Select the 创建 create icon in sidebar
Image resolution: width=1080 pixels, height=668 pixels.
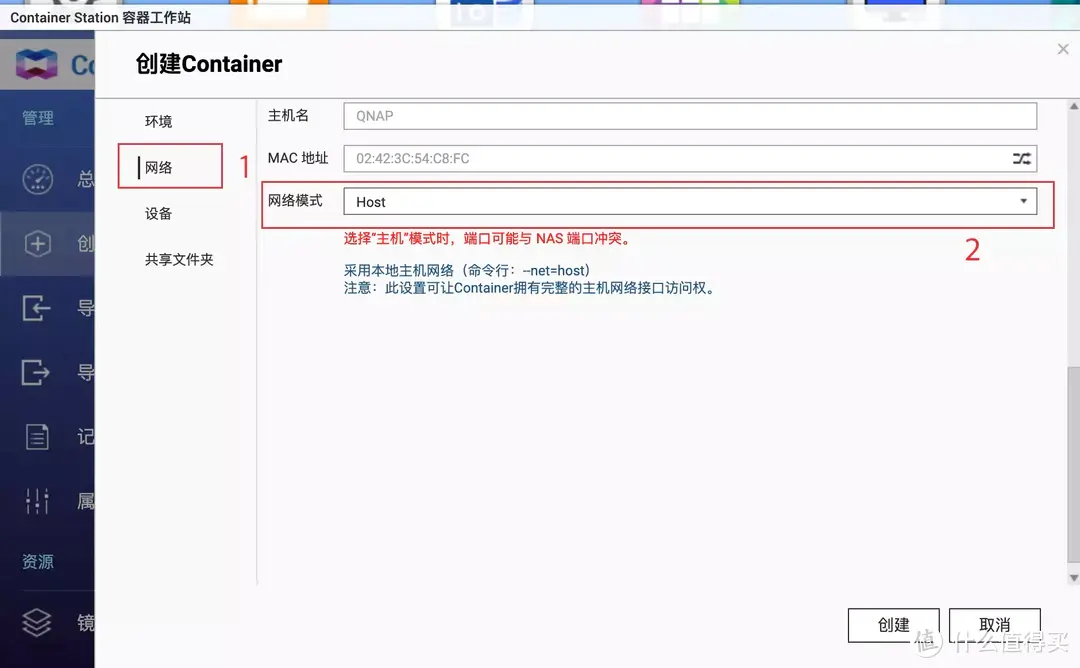(x=36, y=243)
